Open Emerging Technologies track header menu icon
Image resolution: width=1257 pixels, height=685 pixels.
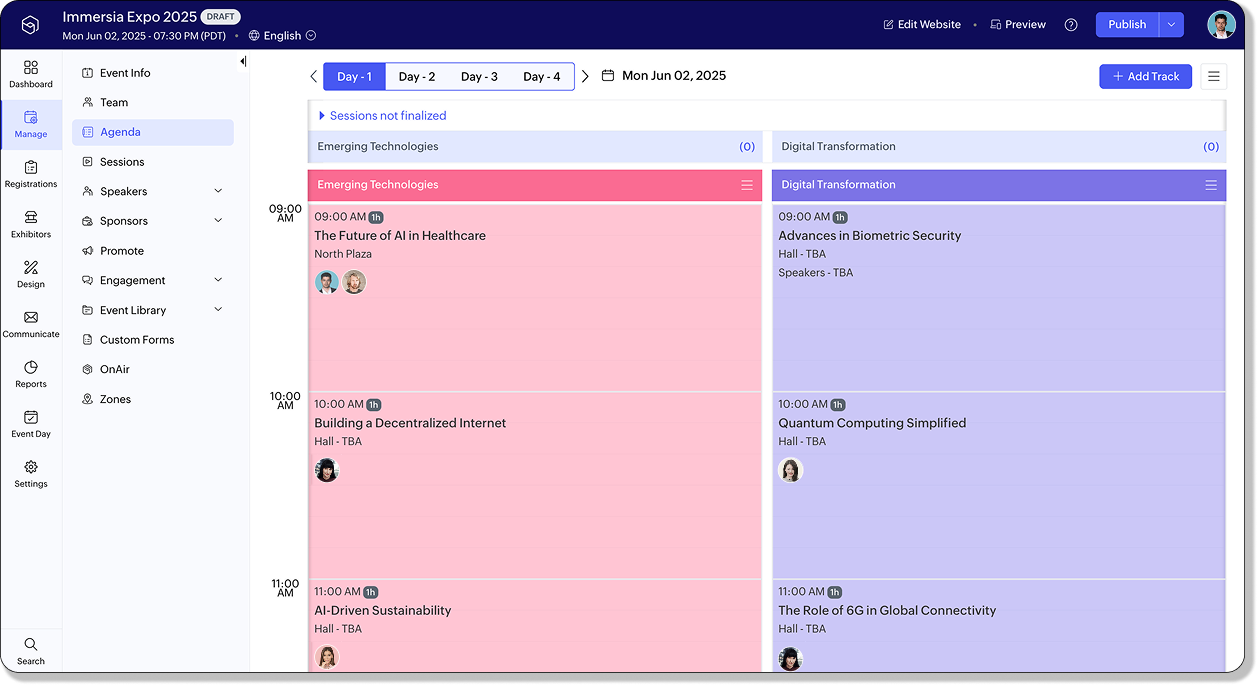click(746, 185)
